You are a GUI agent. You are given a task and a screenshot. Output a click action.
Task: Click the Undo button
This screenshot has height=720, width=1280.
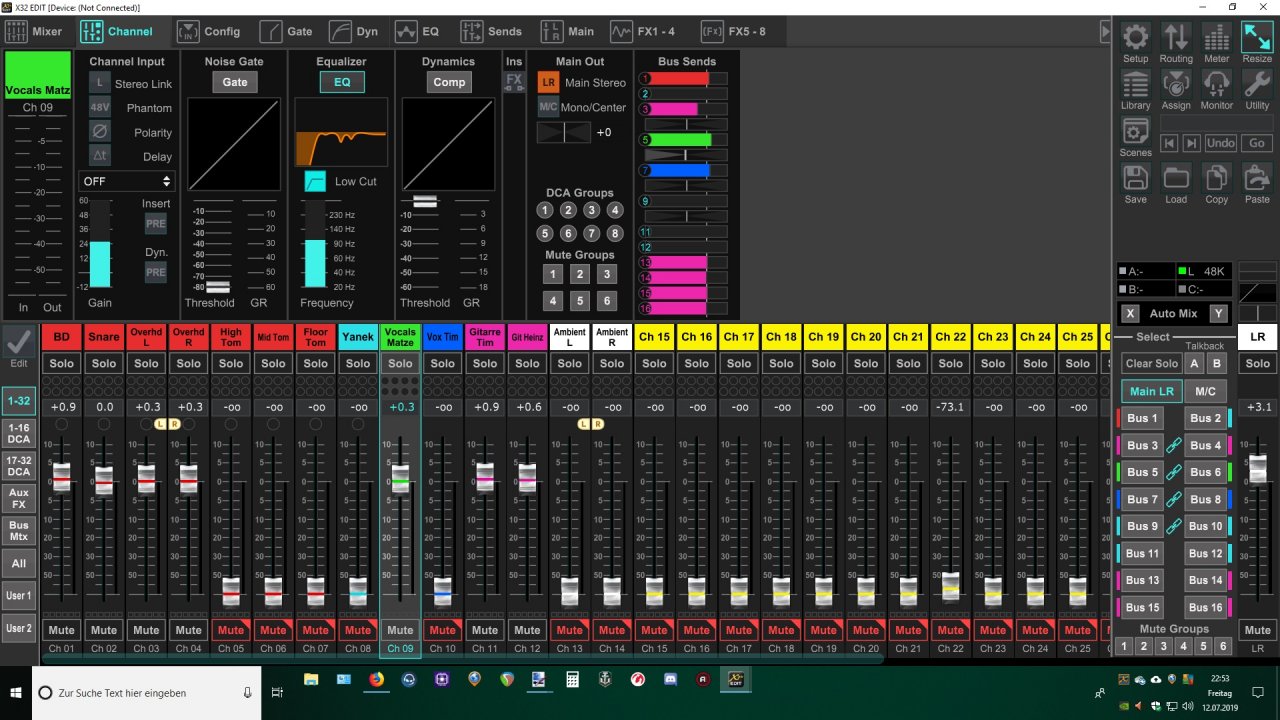coord(1220,143)
